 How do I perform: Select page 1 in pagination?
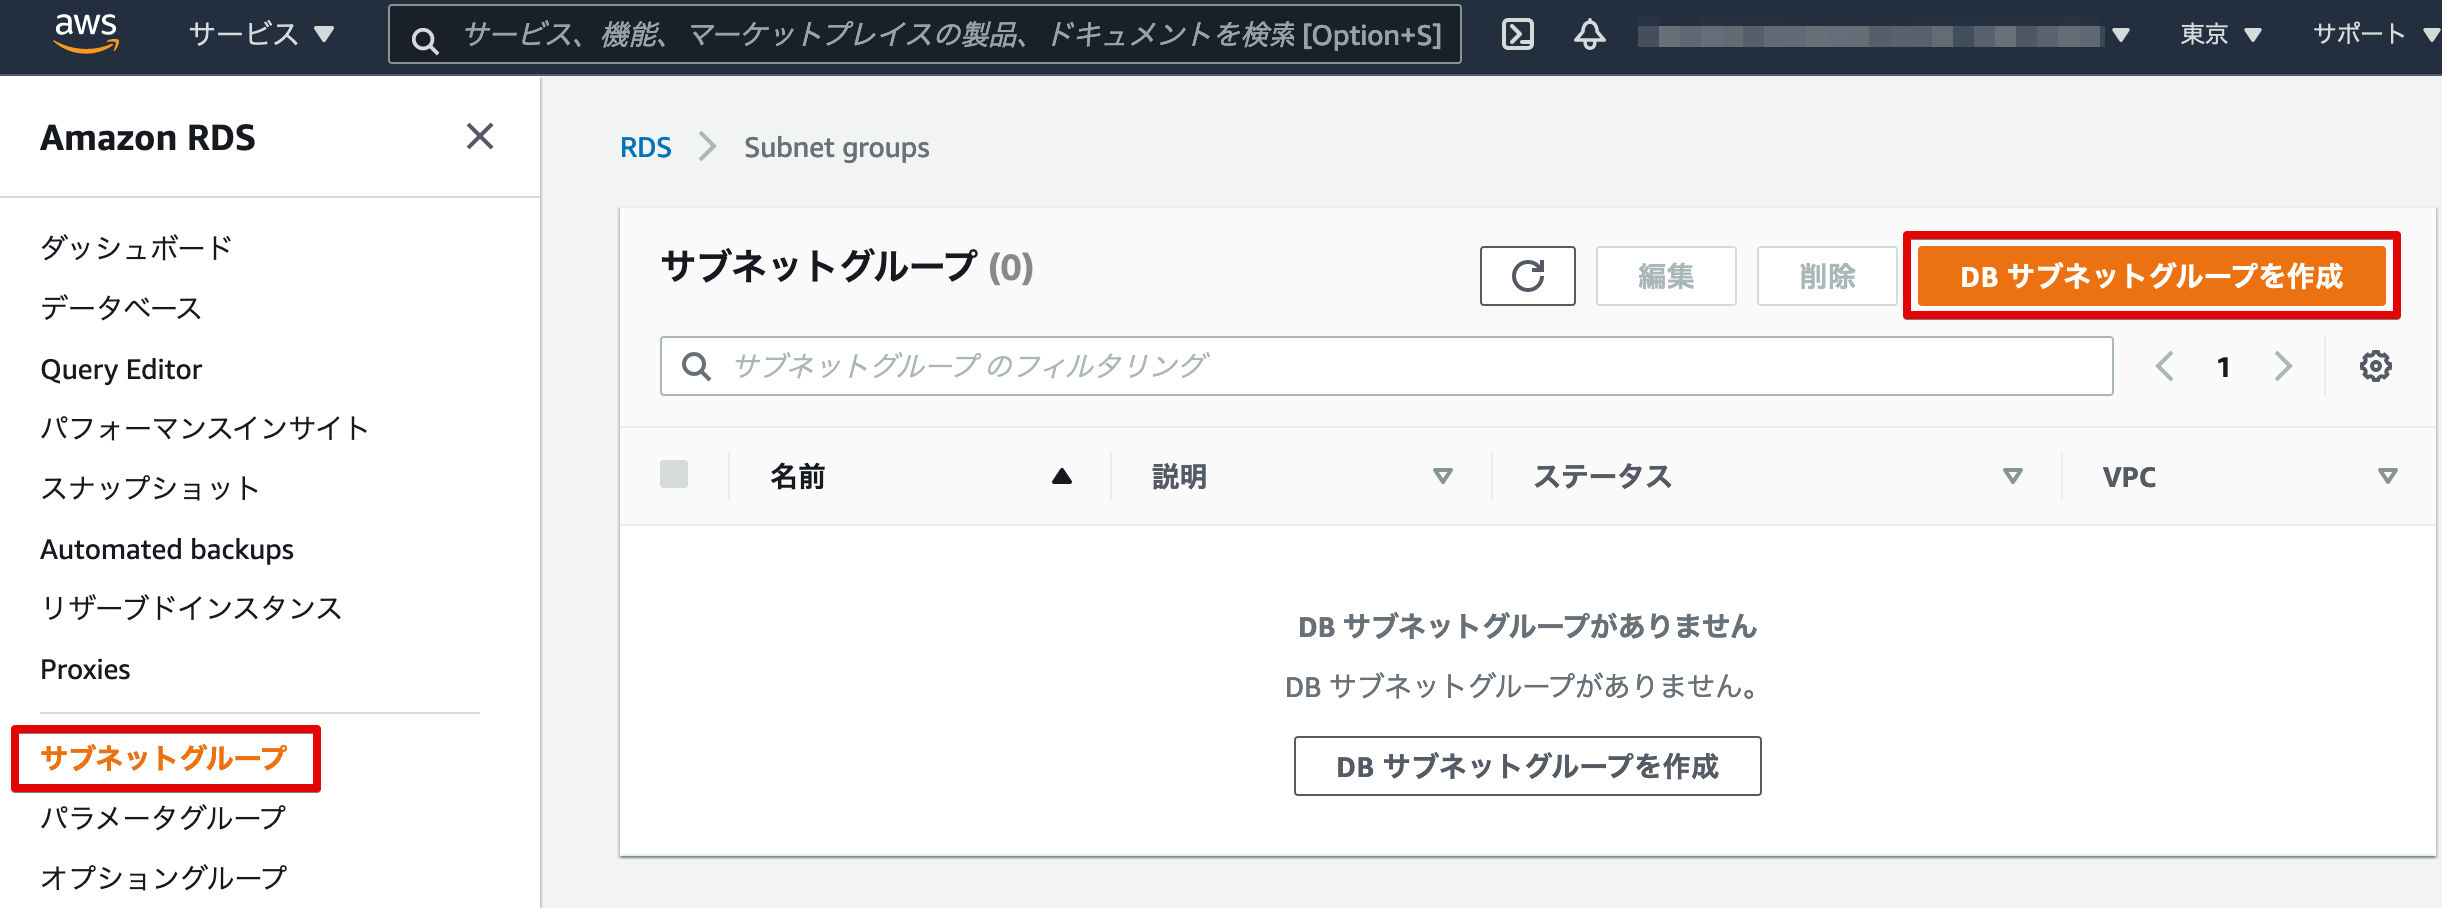click(x=2223, y=367)
